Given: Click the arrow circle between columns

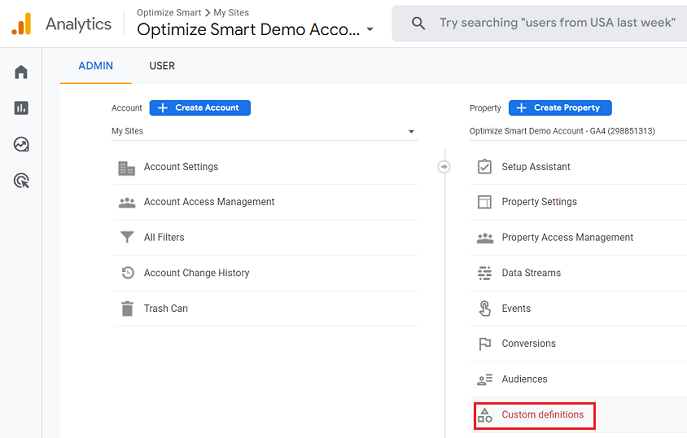Looking at the screenshot, I should click(444, 166).
